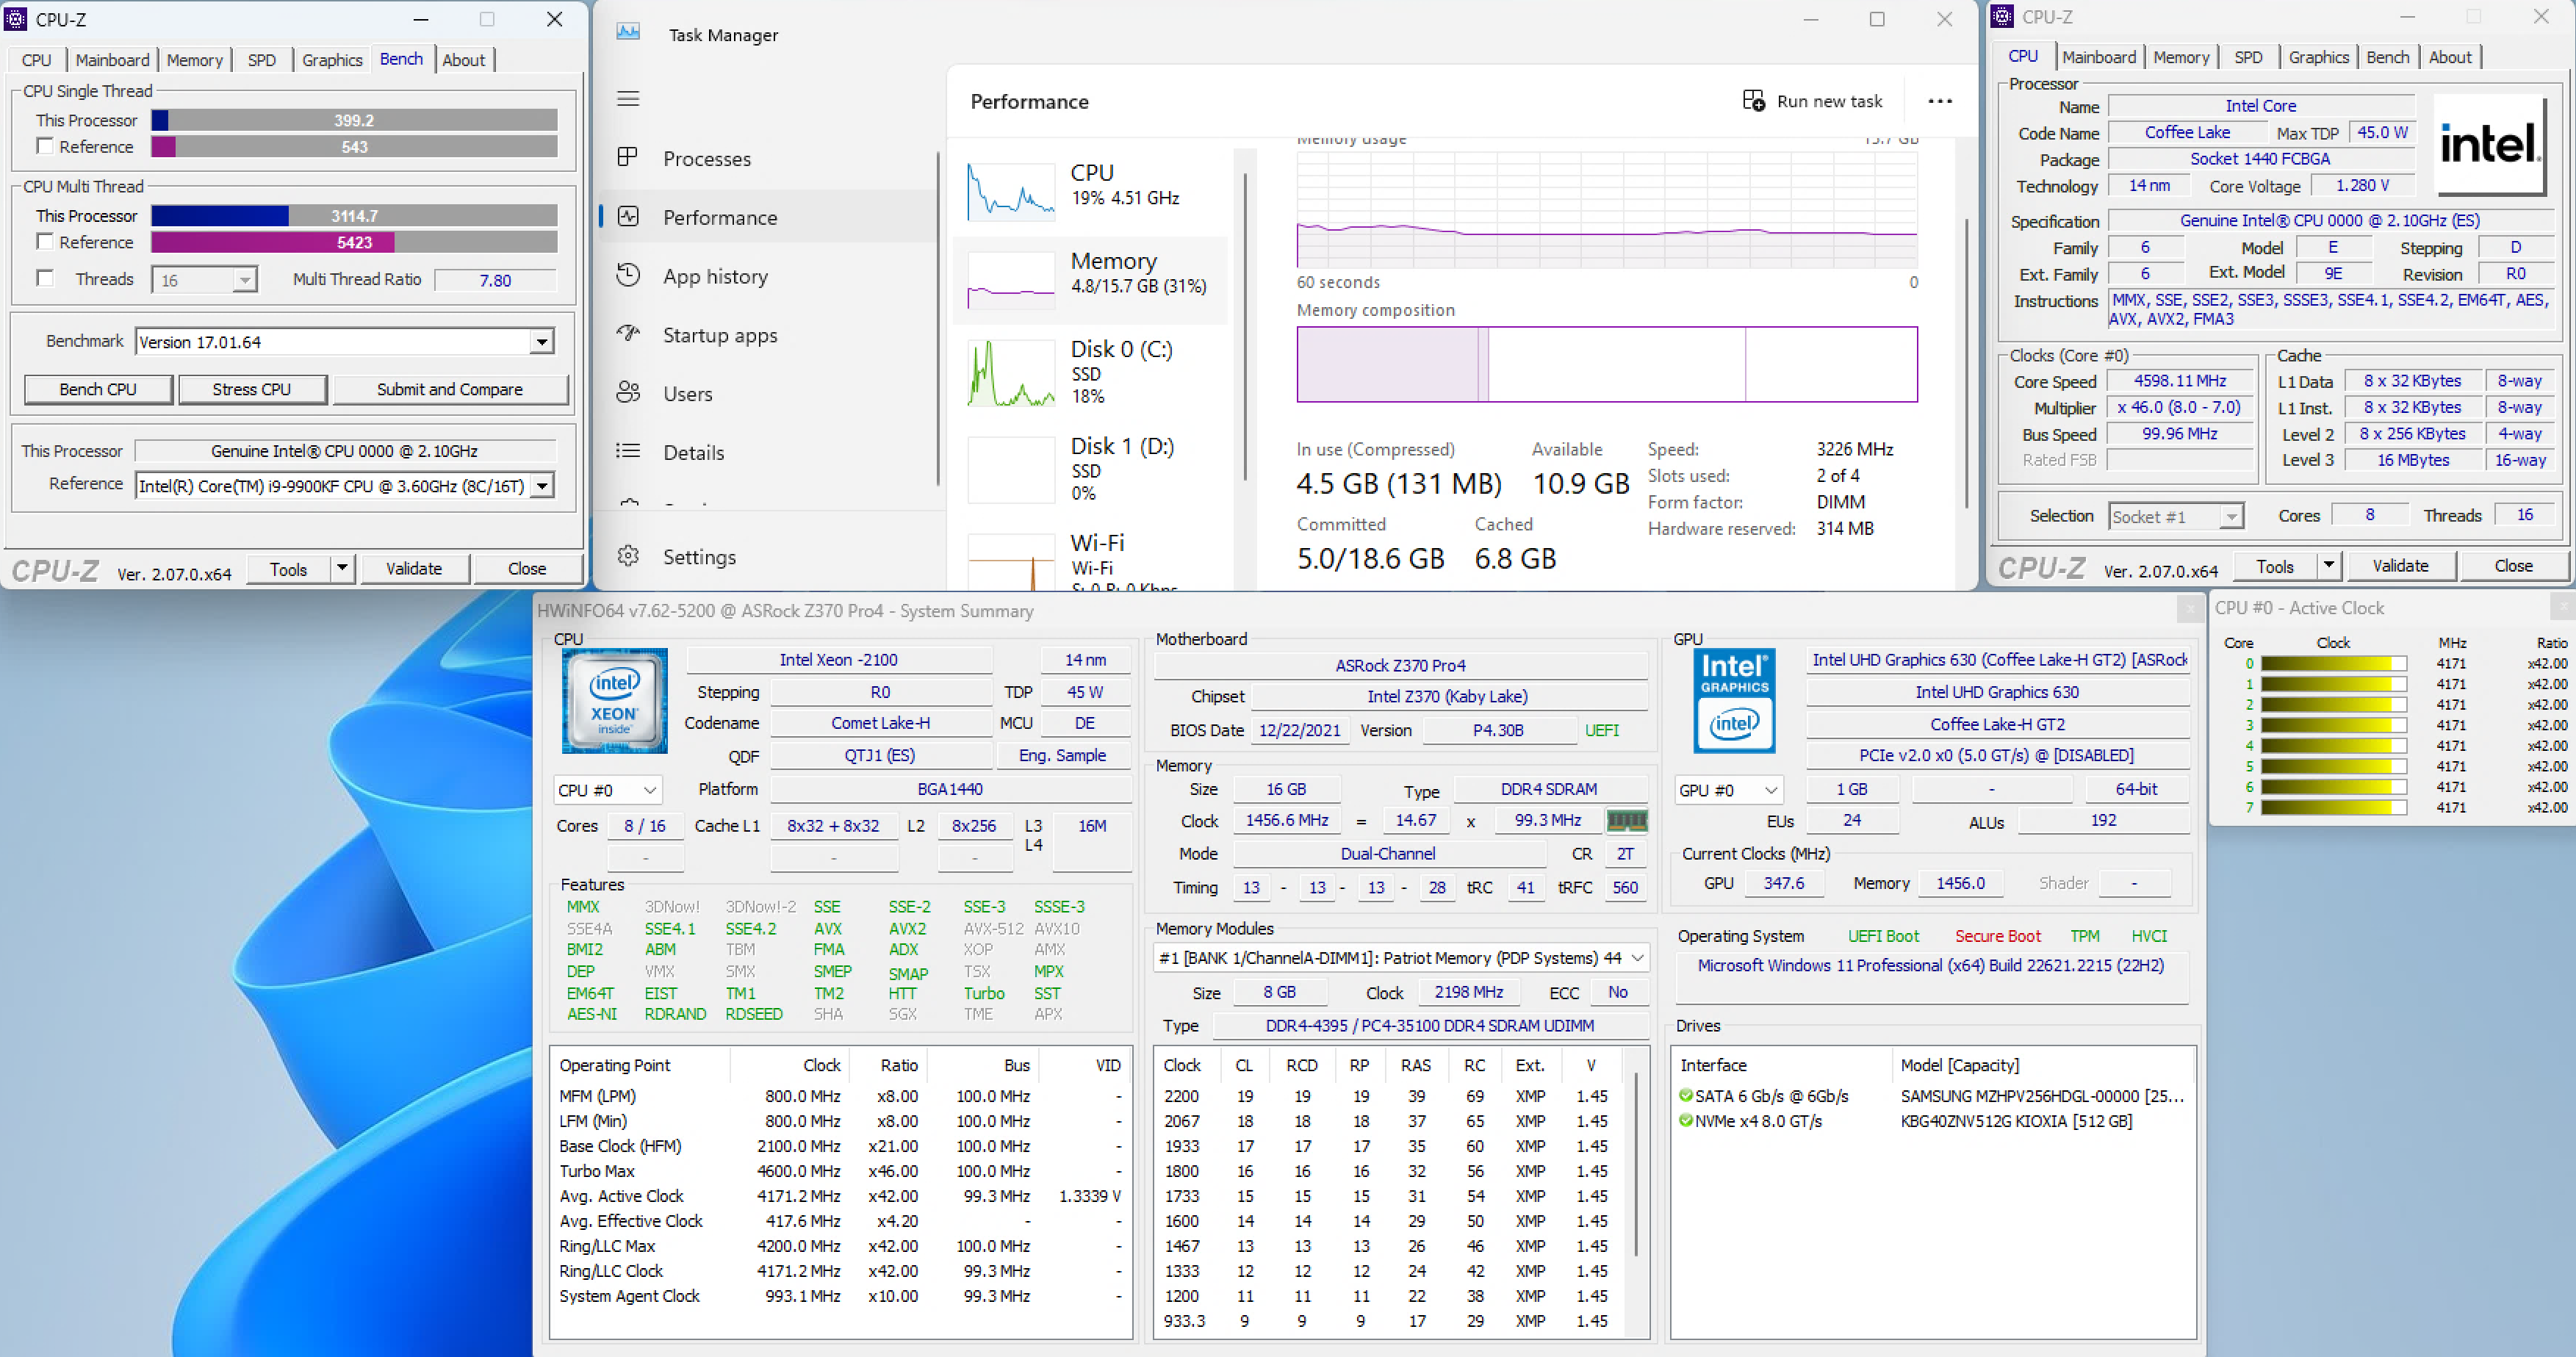This screenshot has height=1357, width=2576.
Task: Click the Tools button in left CPU-Z
Action: coord(288,568)
